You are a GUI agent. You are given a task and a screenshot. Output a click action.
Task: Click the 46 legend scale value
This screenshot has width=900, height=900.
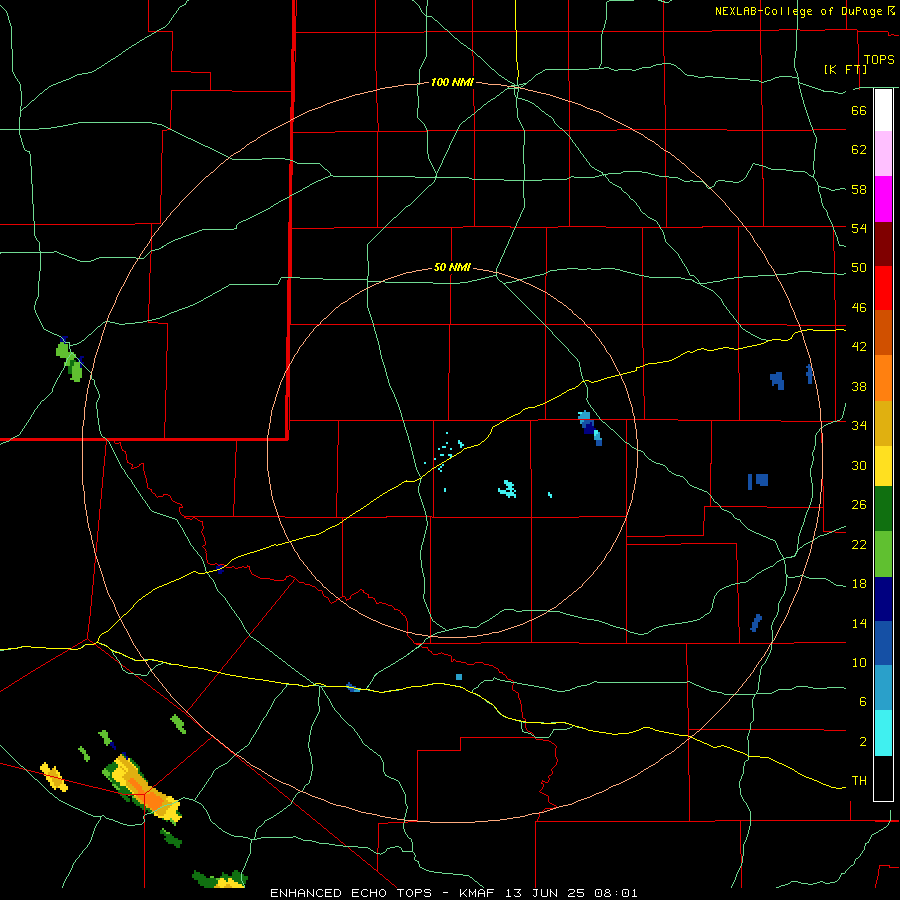tap(859, 308)
